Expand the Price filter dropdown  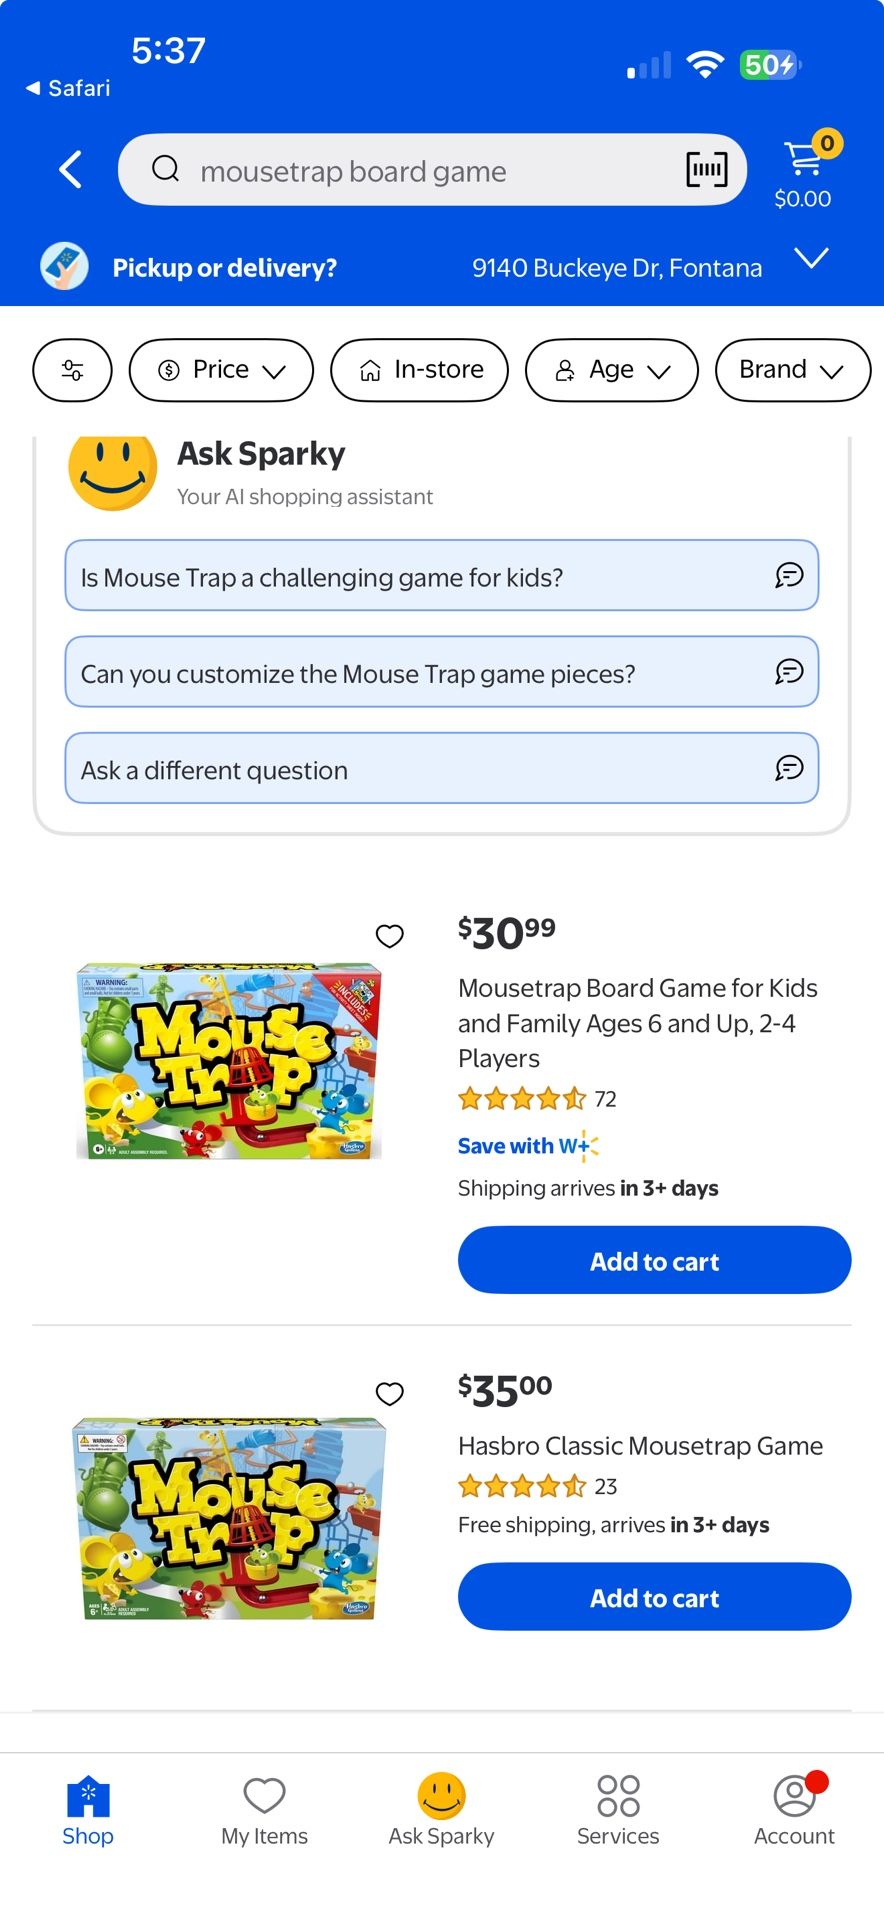(221, 370)
